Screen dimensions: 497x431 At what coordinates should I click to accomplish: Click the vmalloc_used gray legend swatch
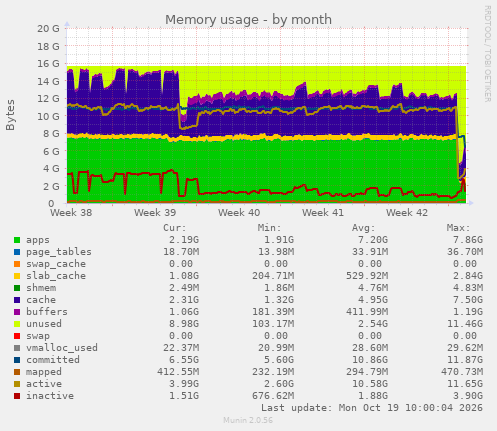pos(17,348)
